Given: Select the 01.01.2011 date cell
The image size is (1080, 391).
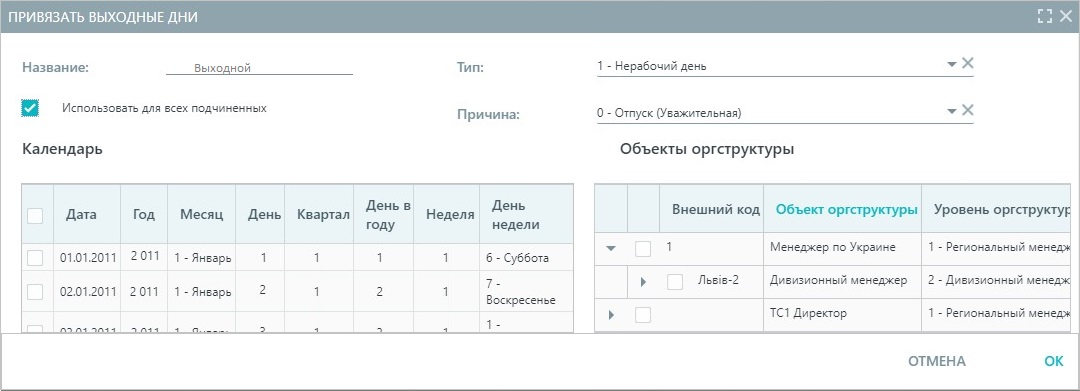Looking at the screenshot, I should [x=87, y=258].
